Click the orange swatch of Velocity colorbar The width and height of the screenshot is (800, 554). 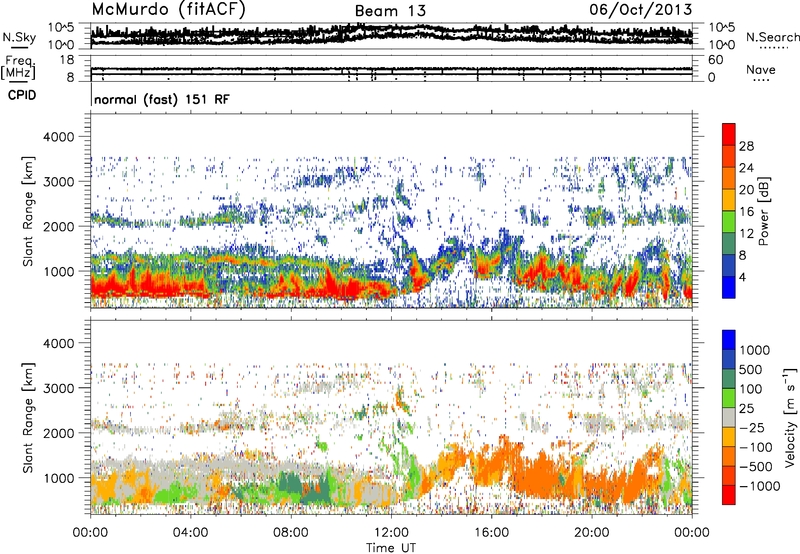tap(729, 457)
